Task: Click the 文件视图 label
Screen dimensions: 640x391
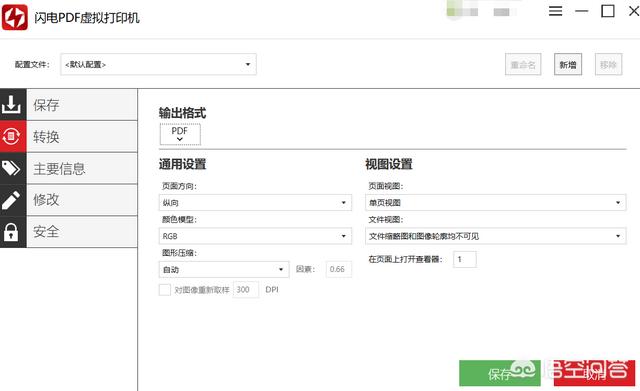Action: pyautogui.click(x=386, y=220)
